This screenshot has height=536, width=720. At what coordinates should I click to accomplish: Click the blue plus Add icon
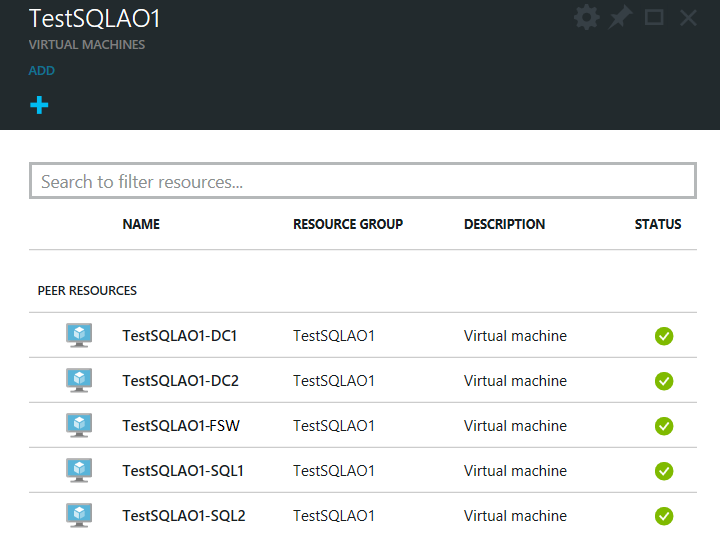pos(39,105)
